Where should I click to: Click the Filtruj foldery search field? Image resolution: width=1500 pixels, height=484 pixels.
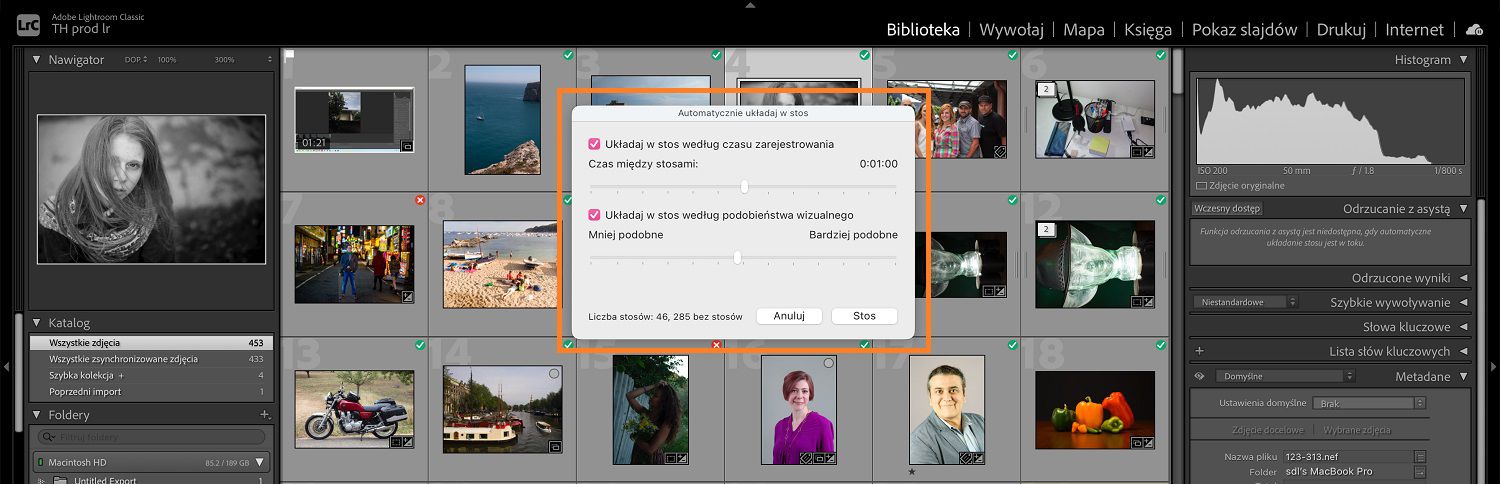[151, 437]
